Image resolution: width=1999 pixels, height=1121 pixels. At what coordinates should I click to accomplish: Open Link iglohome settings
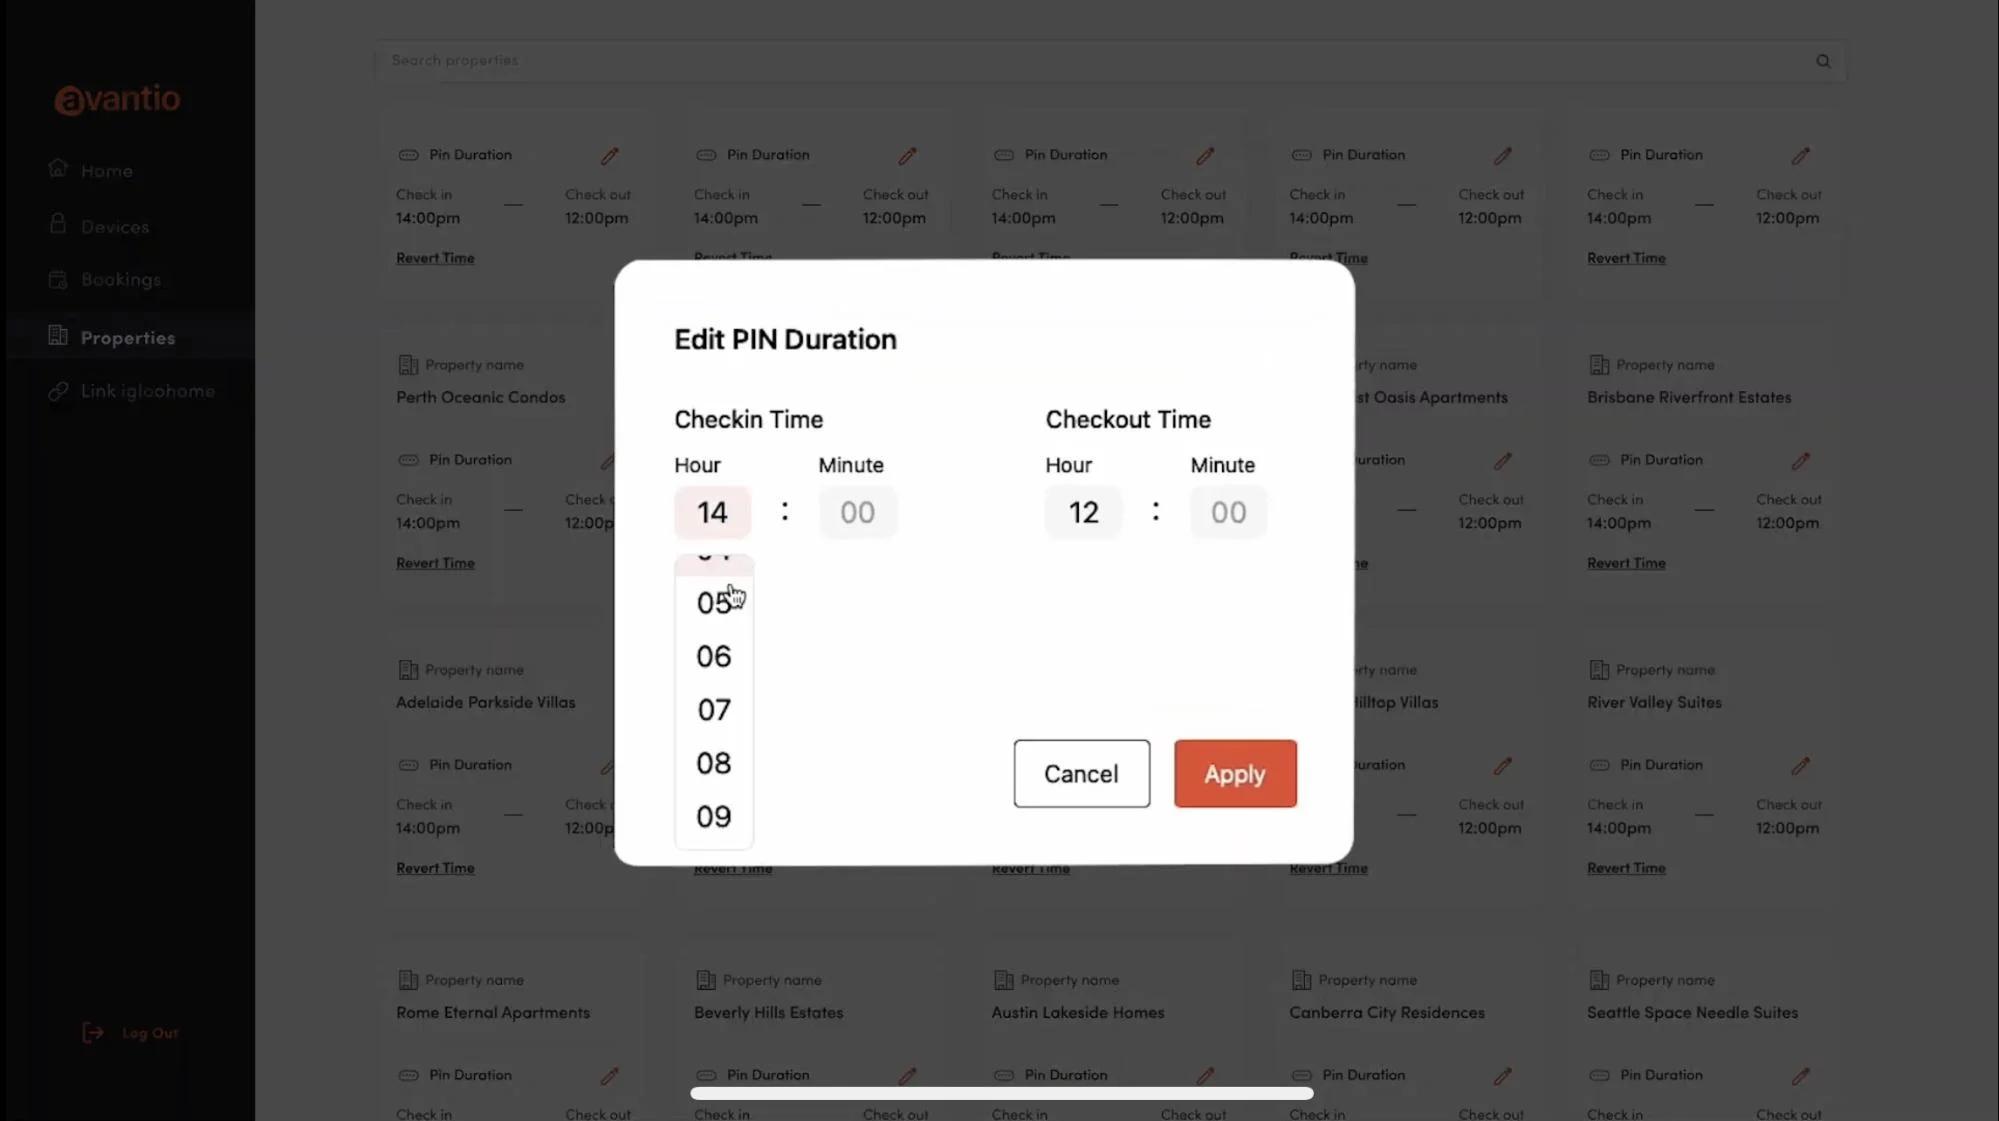tap(148, 390)
